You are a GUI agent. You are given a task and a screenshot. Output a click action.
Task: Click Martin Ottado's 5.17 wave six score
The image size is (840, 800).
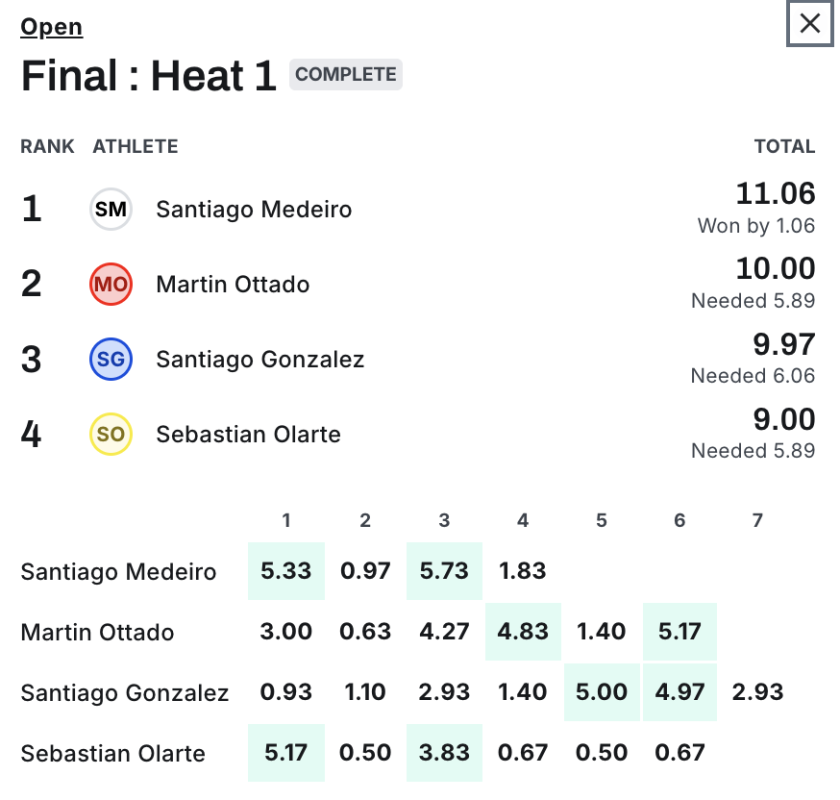tap(680, 632)
